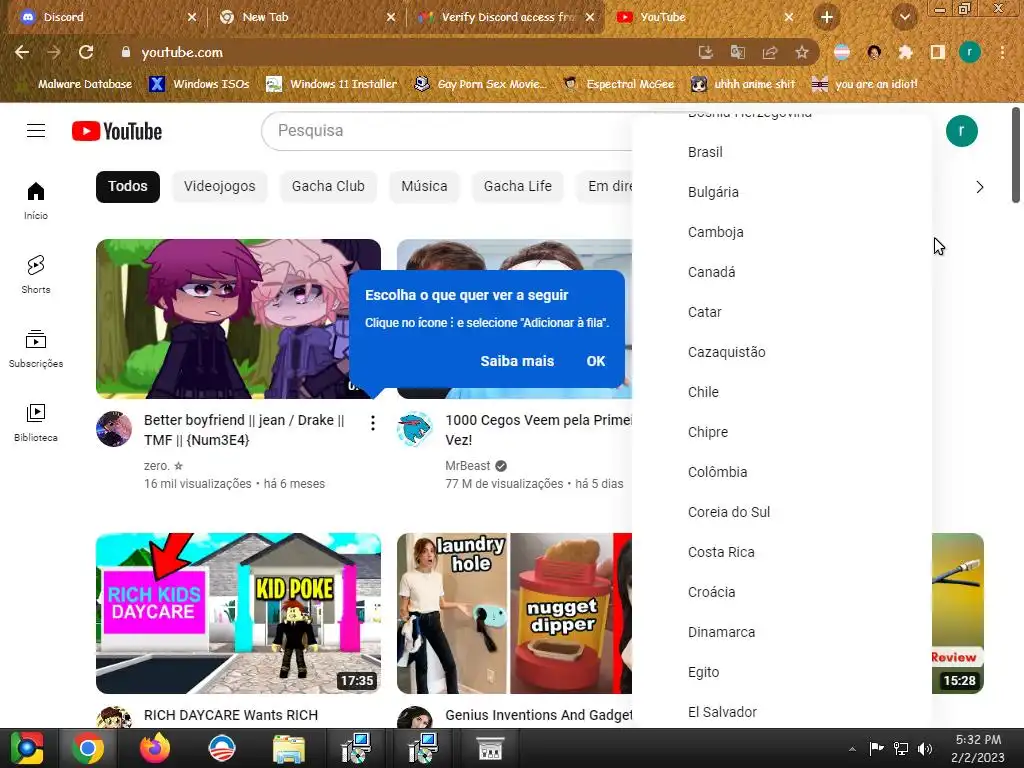1024x768 pixels.
Task: Choose Bulgária from country list
Action: (x=782, y=192)
